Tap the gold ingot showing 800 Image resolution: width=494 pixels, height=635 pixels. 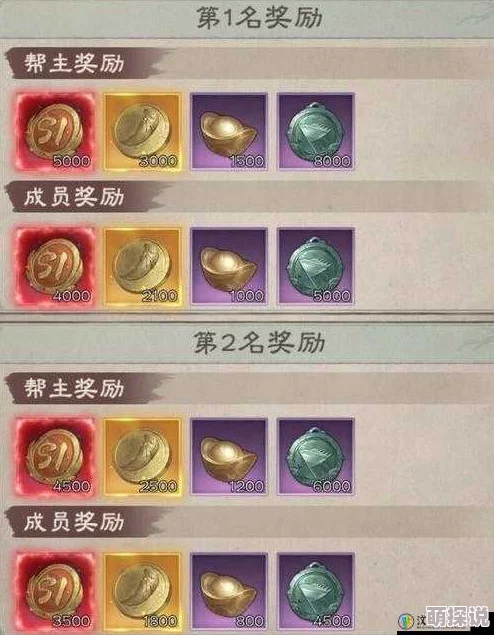tap(229, 592)
